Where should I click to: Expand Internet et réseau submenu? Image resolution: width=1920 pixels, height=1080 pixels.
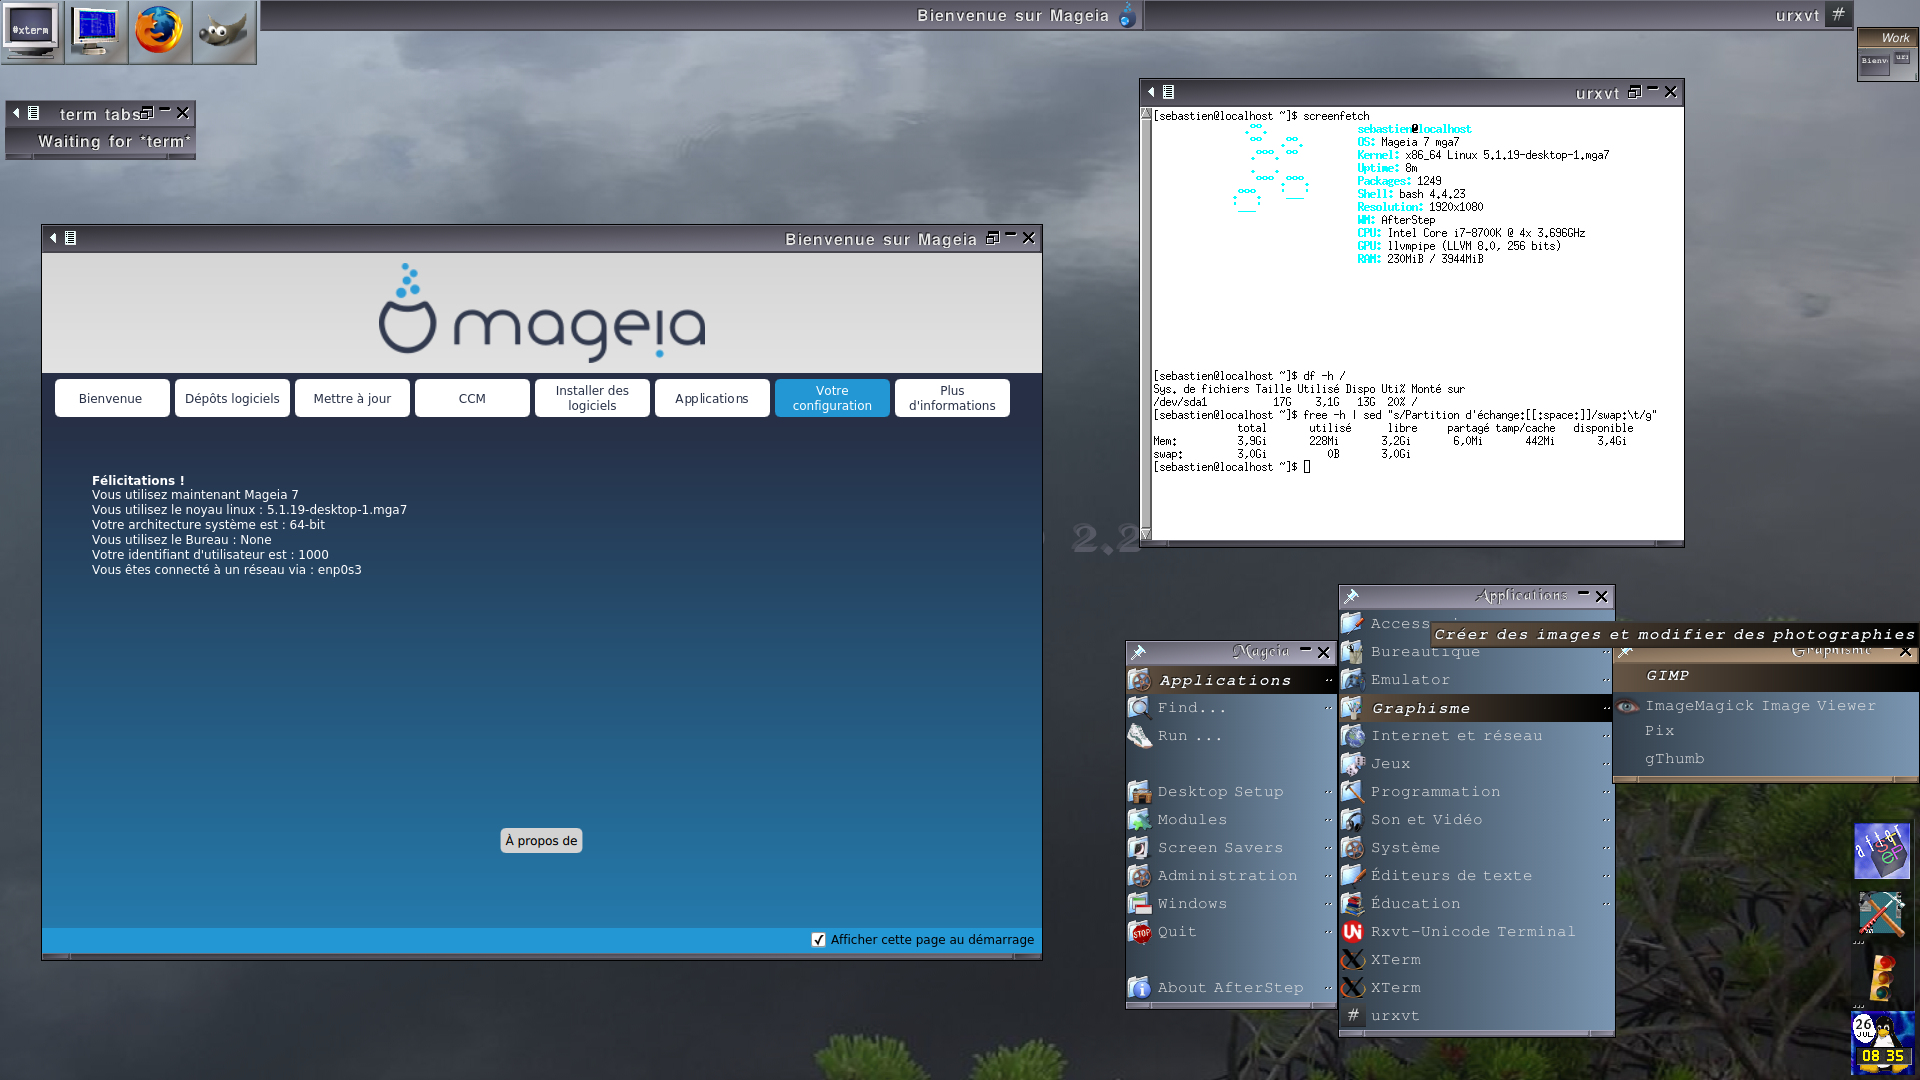(1606, 736)
